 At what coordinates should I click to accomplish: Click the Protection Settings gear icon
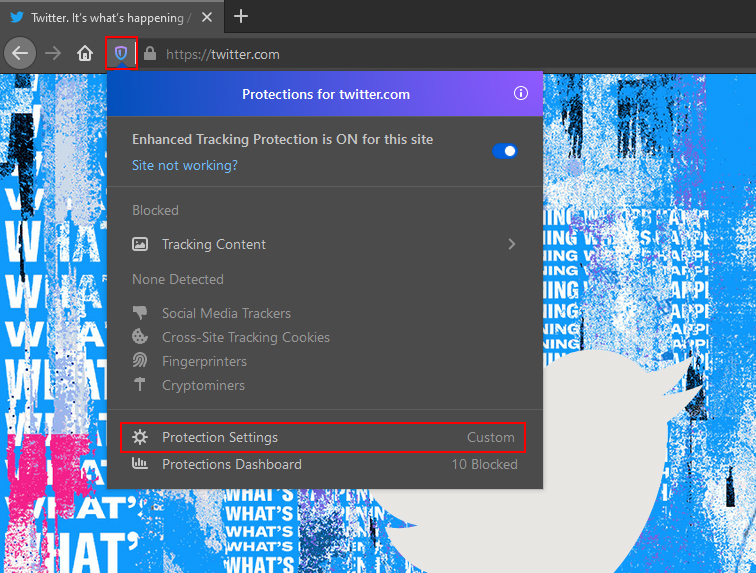pos(140,437)
